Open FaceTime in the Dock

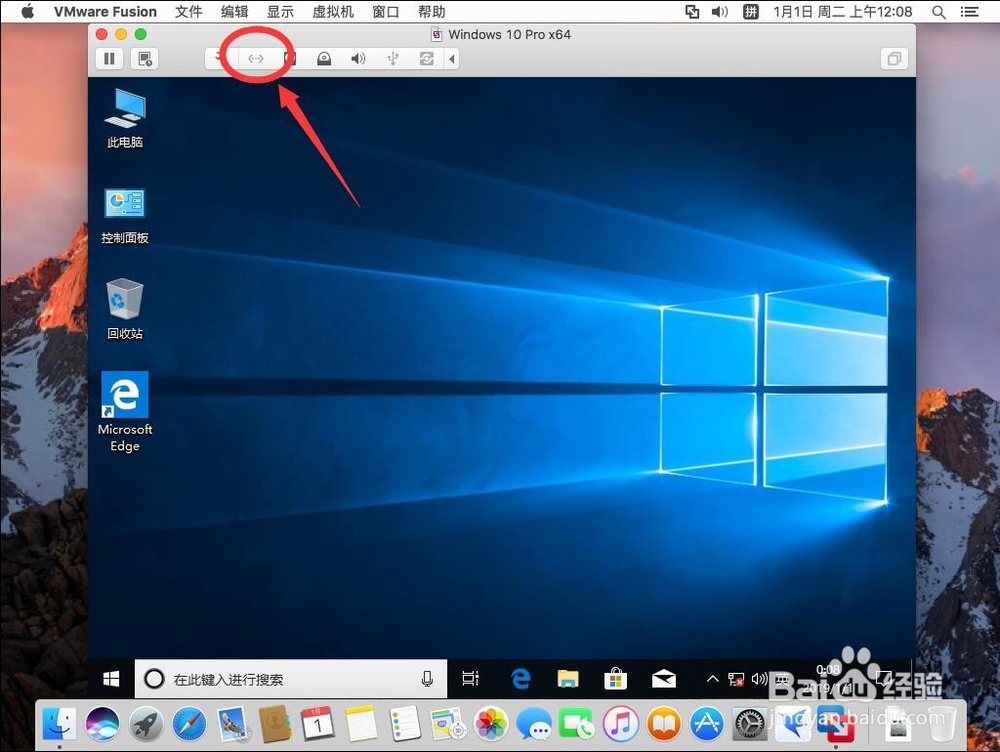pyautogui.click(x=577, y=724)
